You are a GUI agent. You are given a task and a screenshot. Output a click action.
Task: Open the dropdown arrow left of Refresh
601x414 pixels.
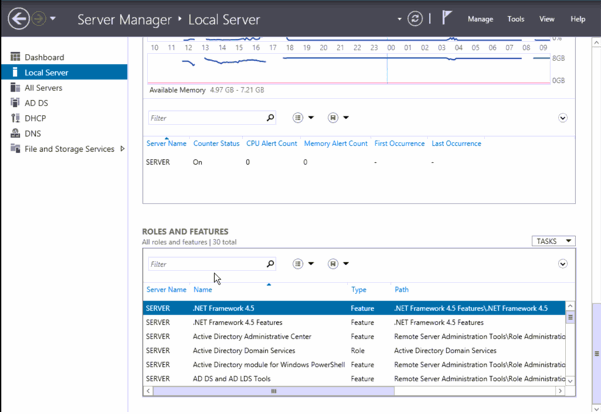pyautogui.click(x=399, y=19)
